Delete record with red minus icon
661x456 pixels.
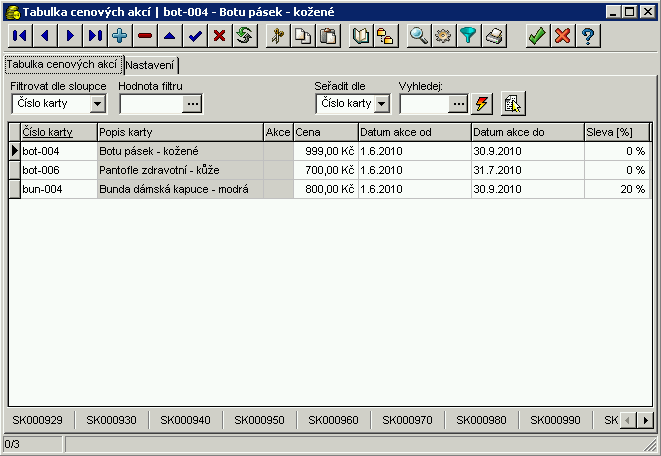pyautogui.click(x=145, y=36)
